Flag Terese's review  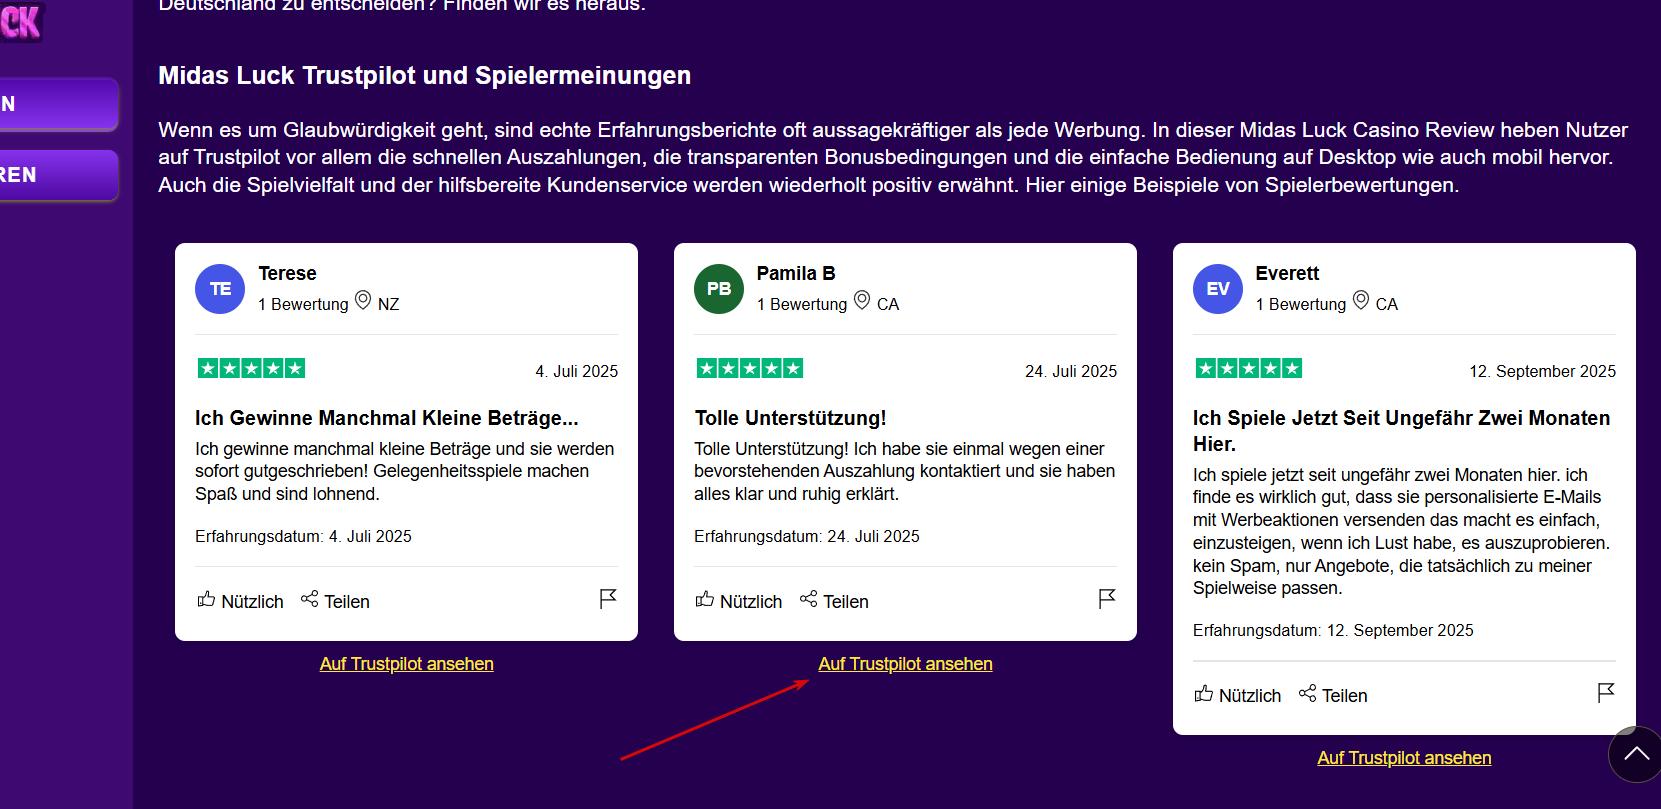(x=608, y=598)
